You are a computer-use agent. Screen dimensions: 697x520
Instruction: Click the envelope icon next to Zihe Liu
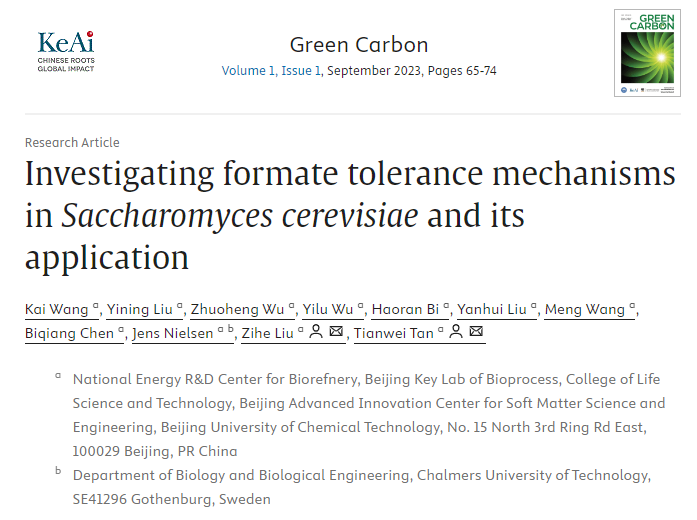click(x=336, y=331)
